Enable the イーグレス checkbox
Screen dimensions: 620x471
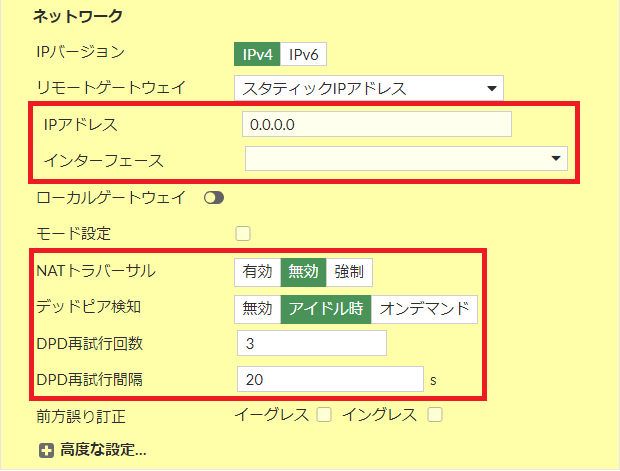pyautogui.click(x=324, y=415)
